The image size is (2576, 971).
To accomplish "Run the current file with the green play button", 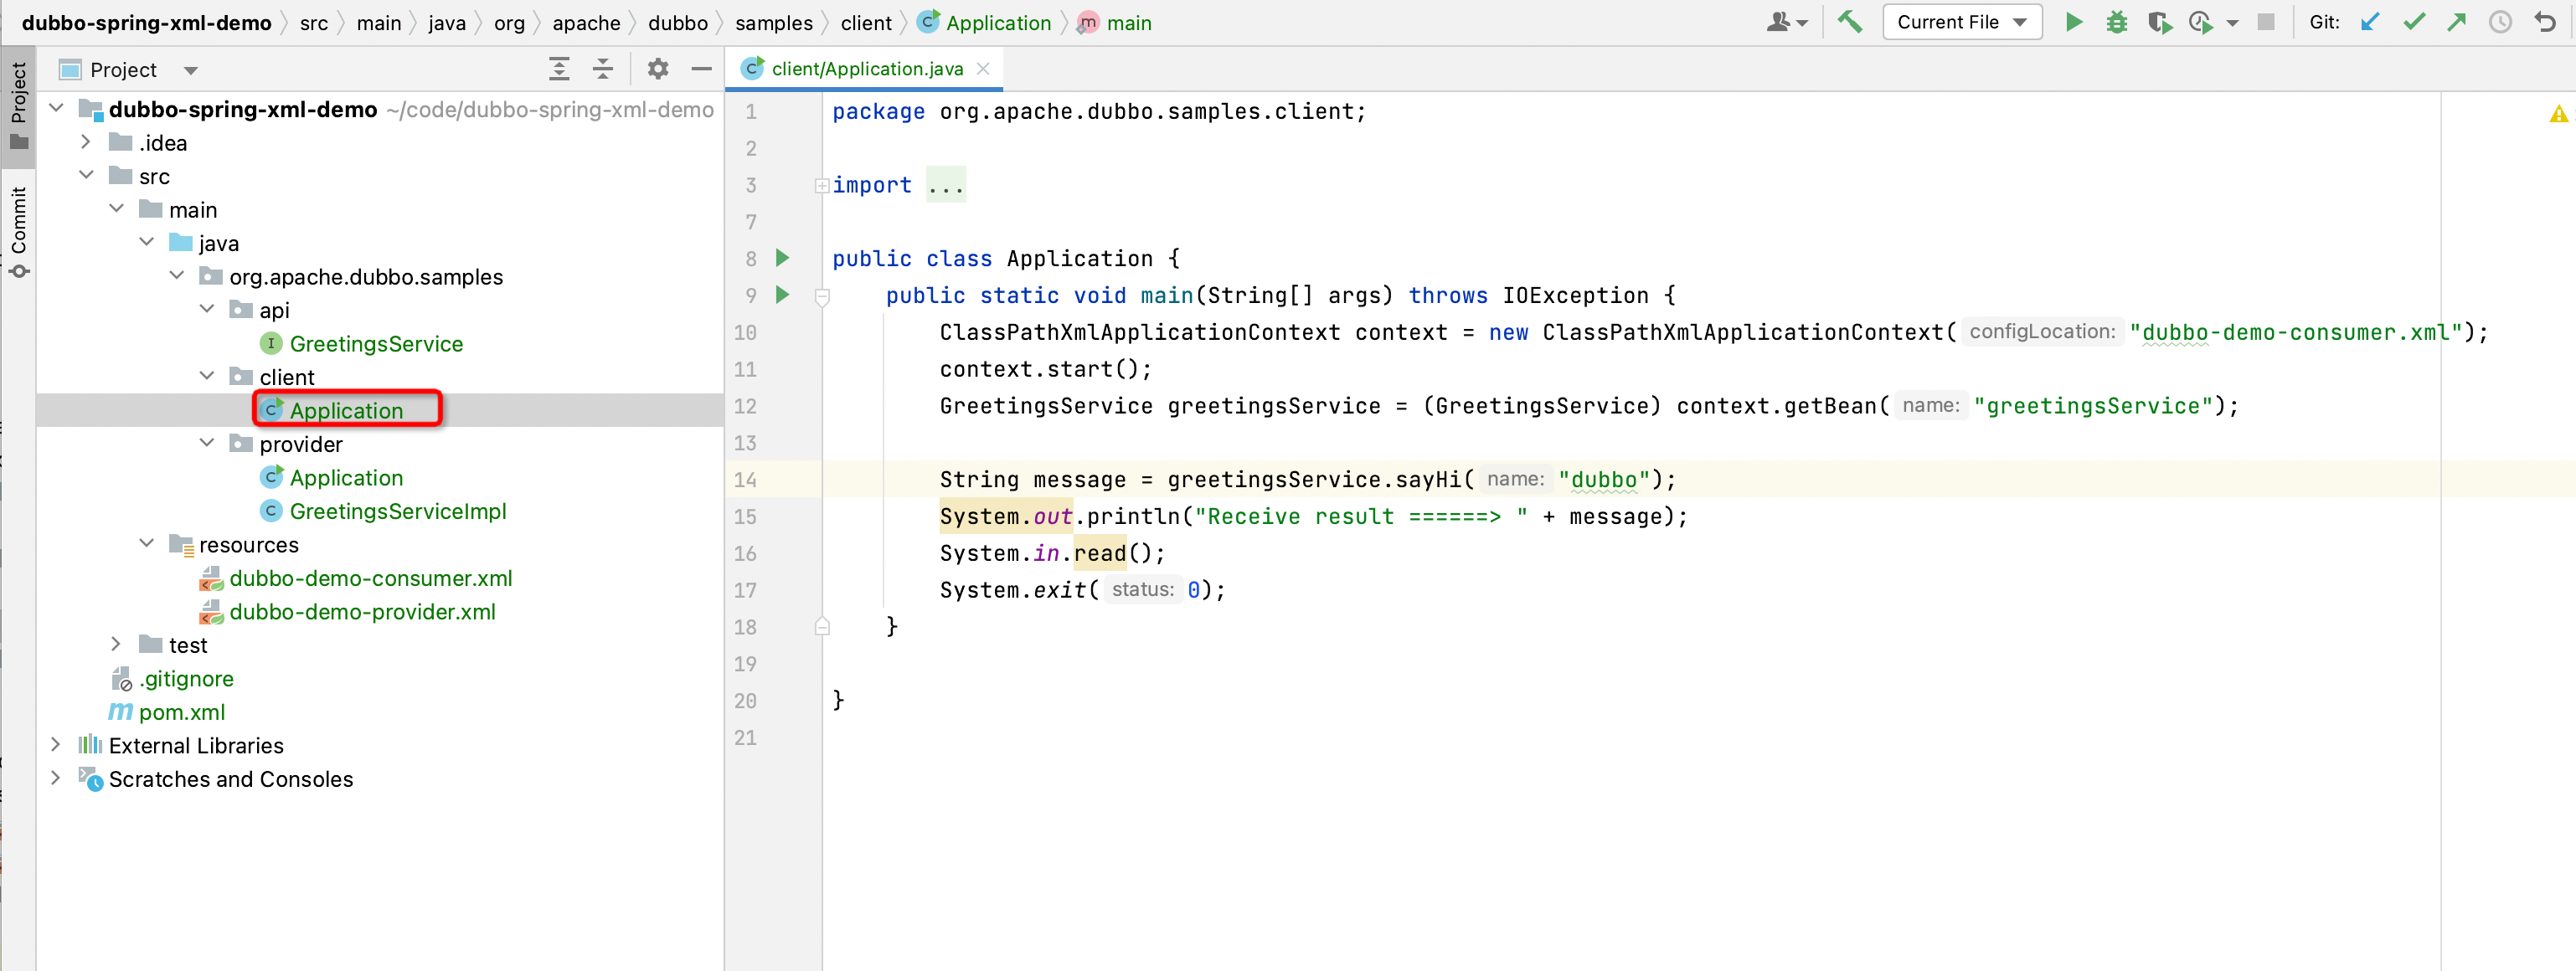I will point(2073,22).
